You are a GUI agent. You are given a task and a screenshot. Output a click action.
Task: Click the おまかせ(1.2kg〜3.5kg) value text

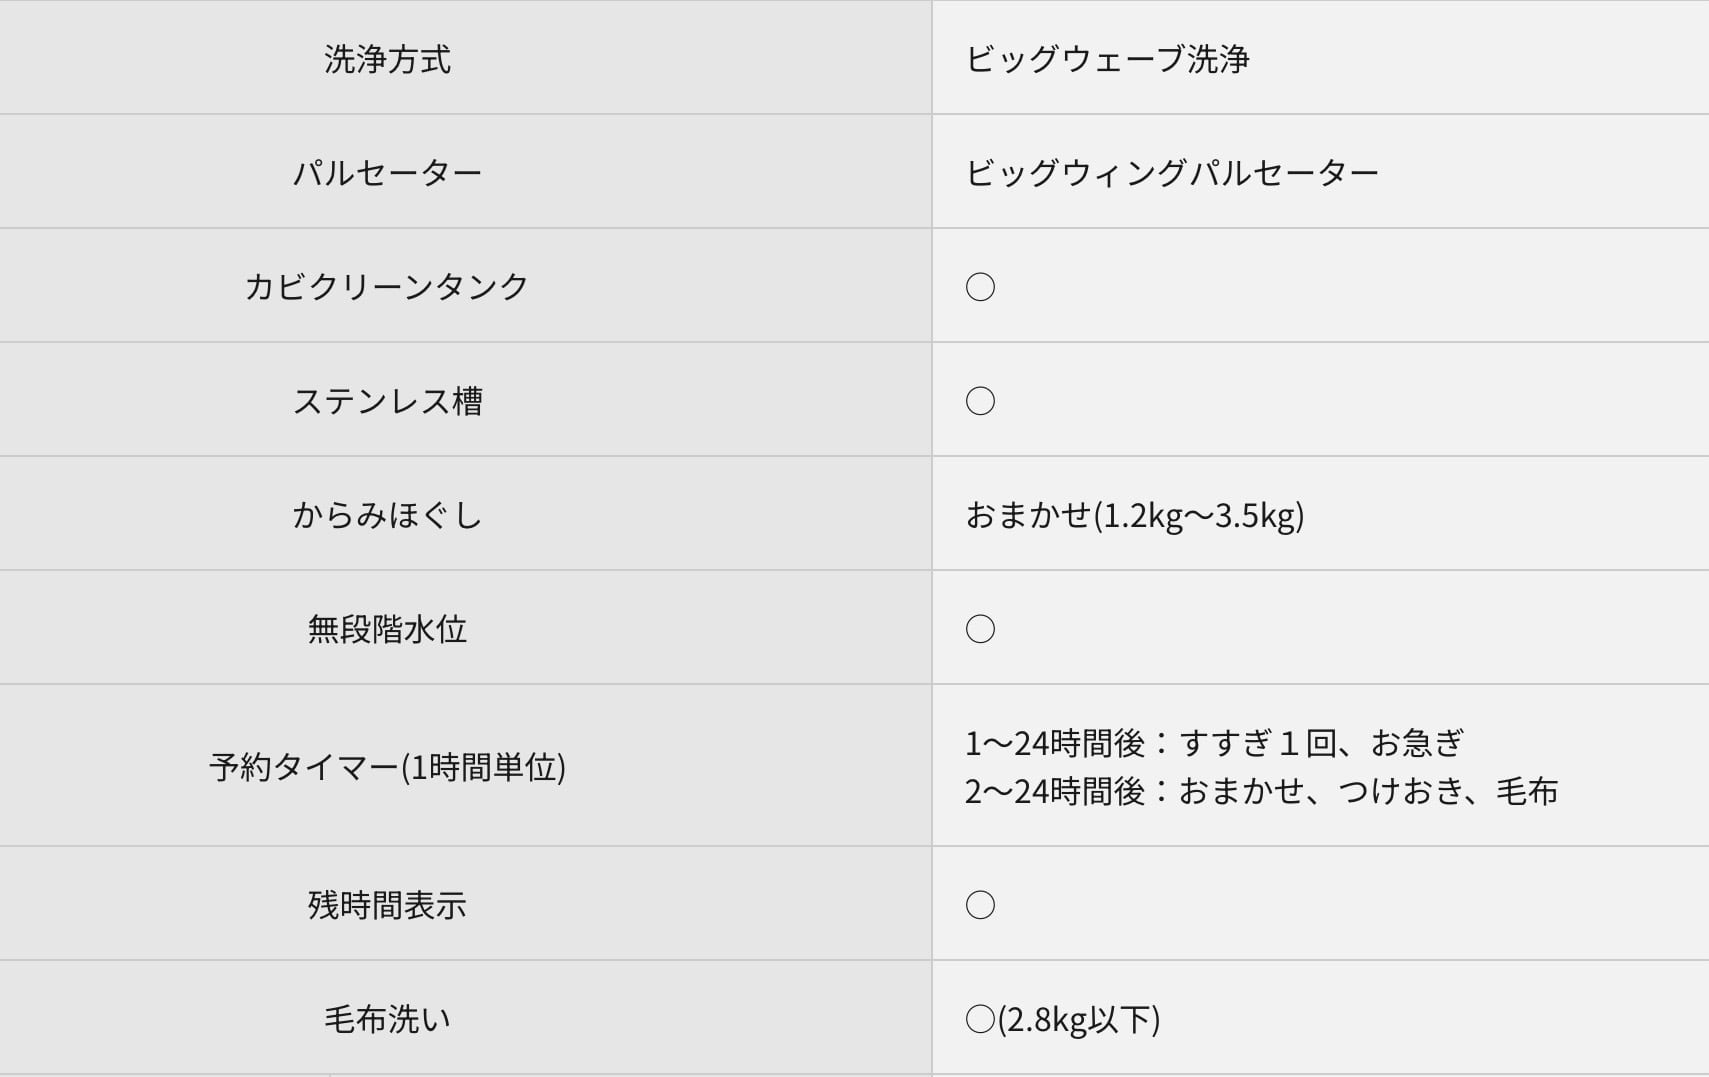pos(1134,515)
